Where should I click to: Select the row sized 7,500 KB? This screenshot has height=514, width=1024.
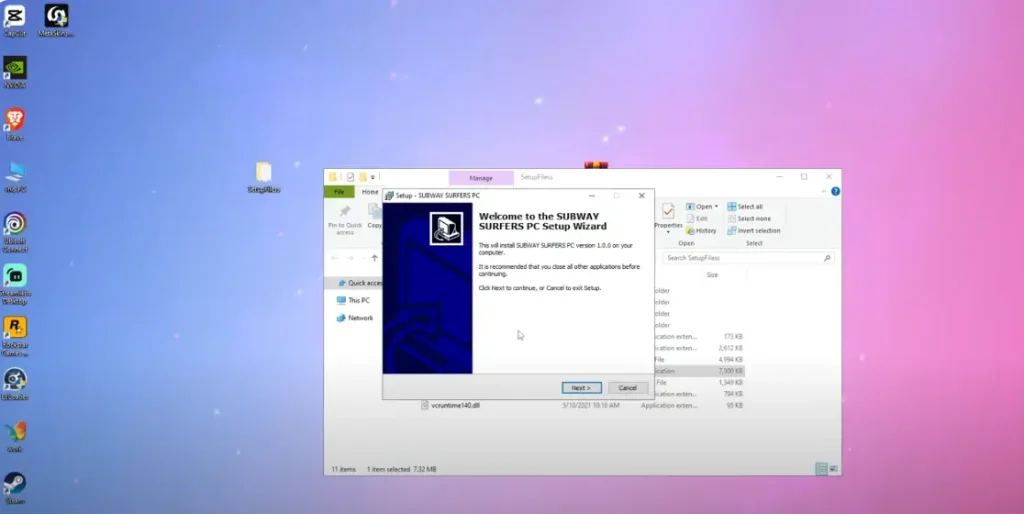697,371
